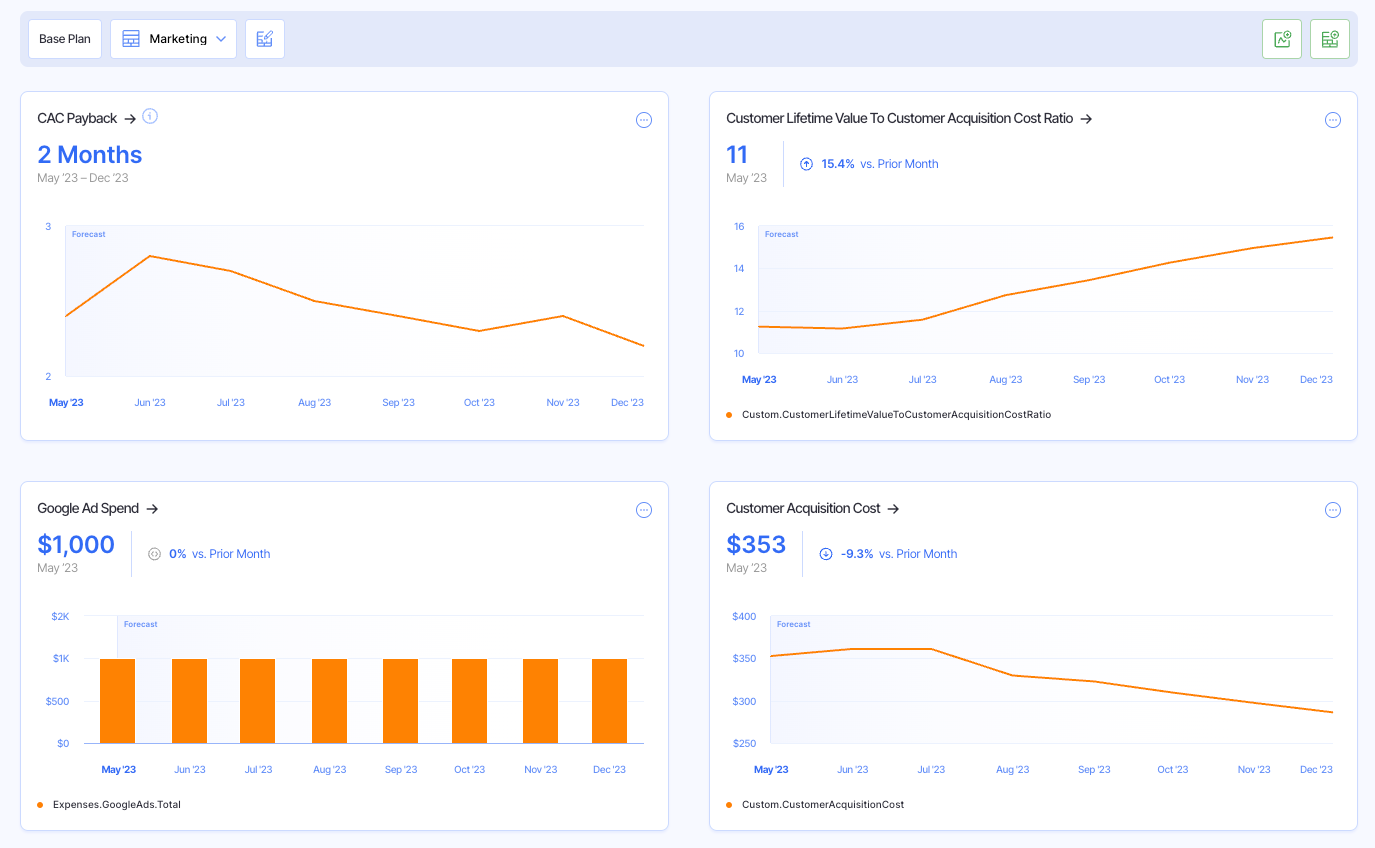The image size is (1375, 848).
Task: Open the Google Ad Spend ellipsis menu
Action: (x=644, y=509)
